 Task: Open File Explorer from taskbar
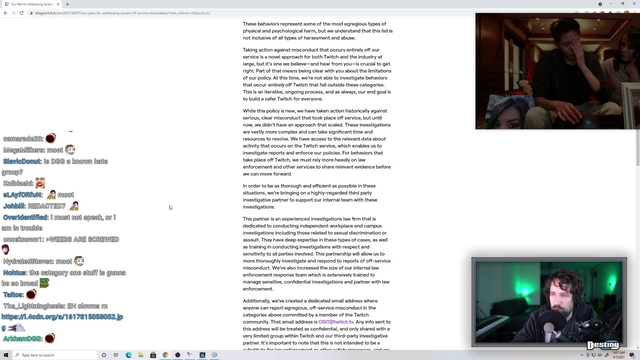141,355
